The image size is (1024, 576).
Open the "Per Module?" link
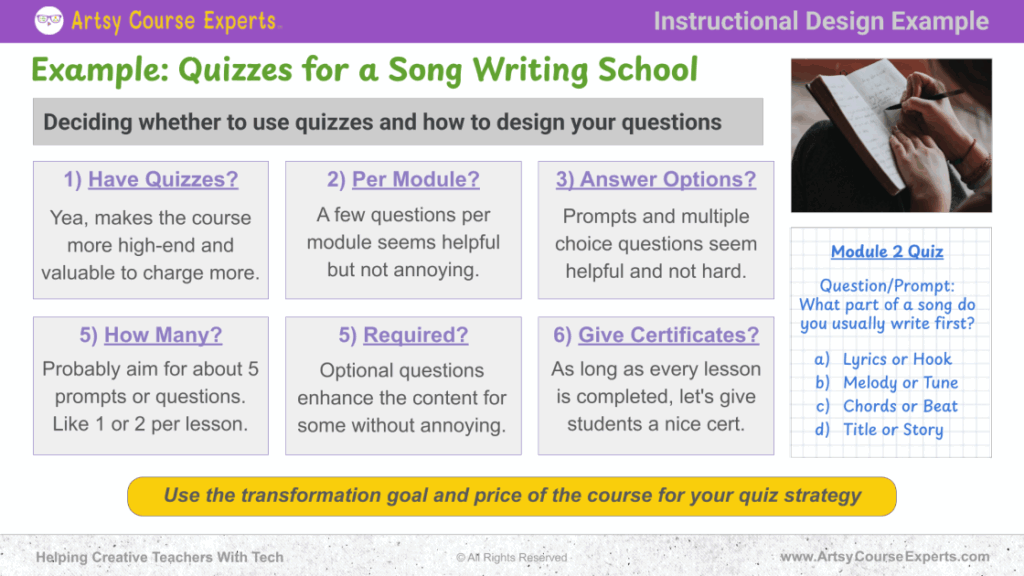[415, 180]
